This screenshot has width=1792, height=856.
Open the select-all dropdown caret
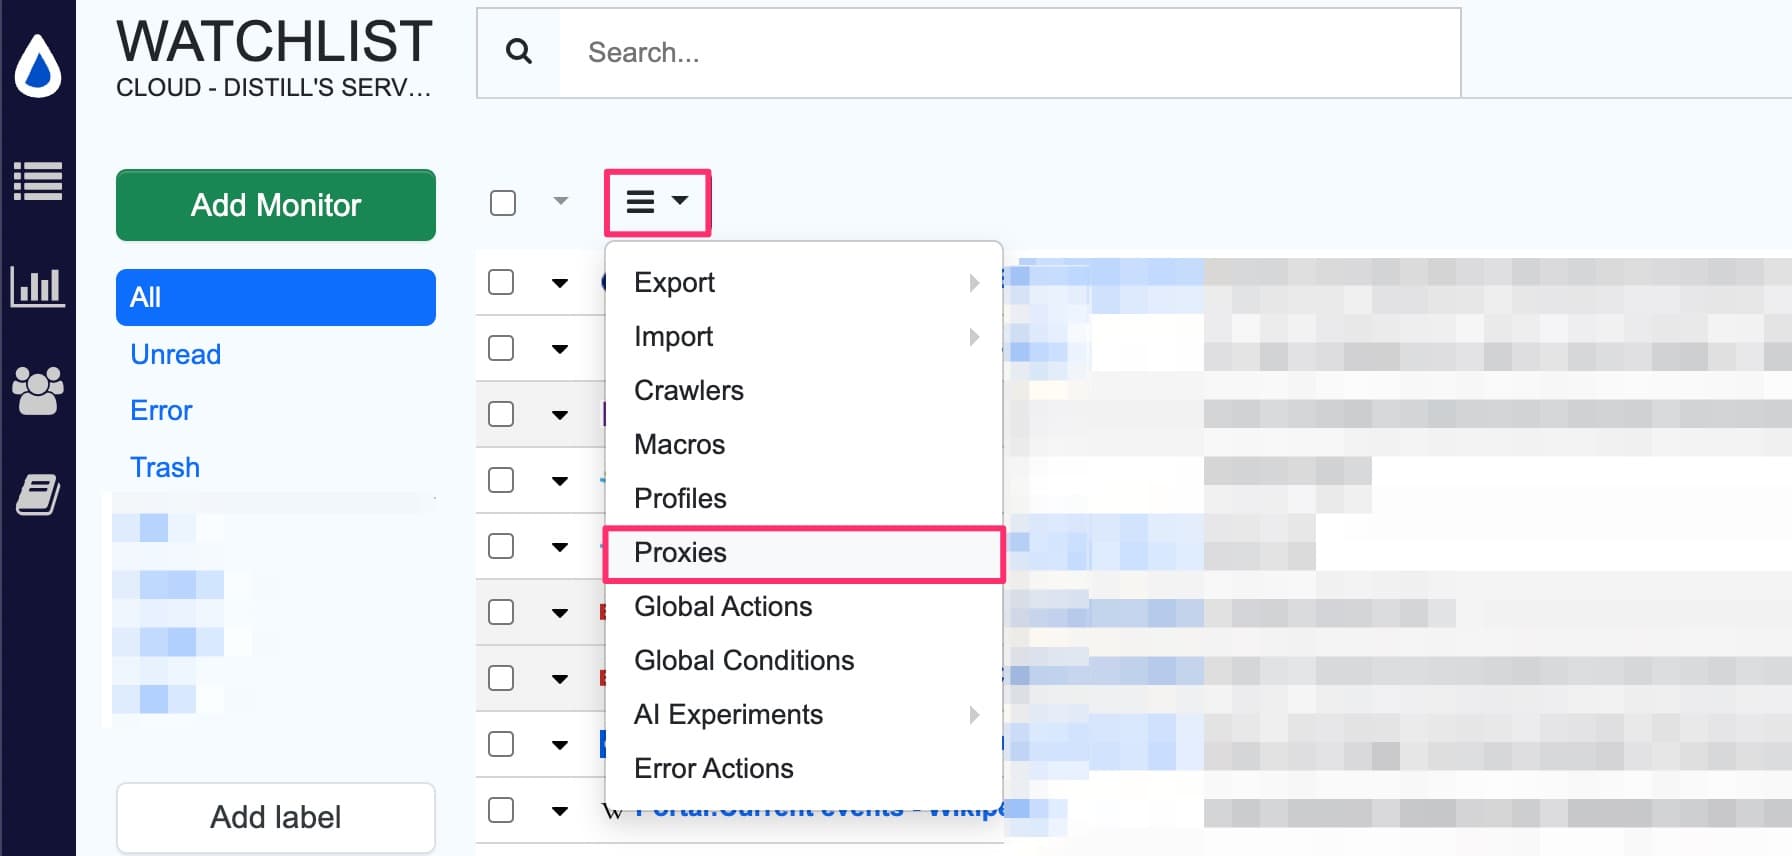[561, 202]
